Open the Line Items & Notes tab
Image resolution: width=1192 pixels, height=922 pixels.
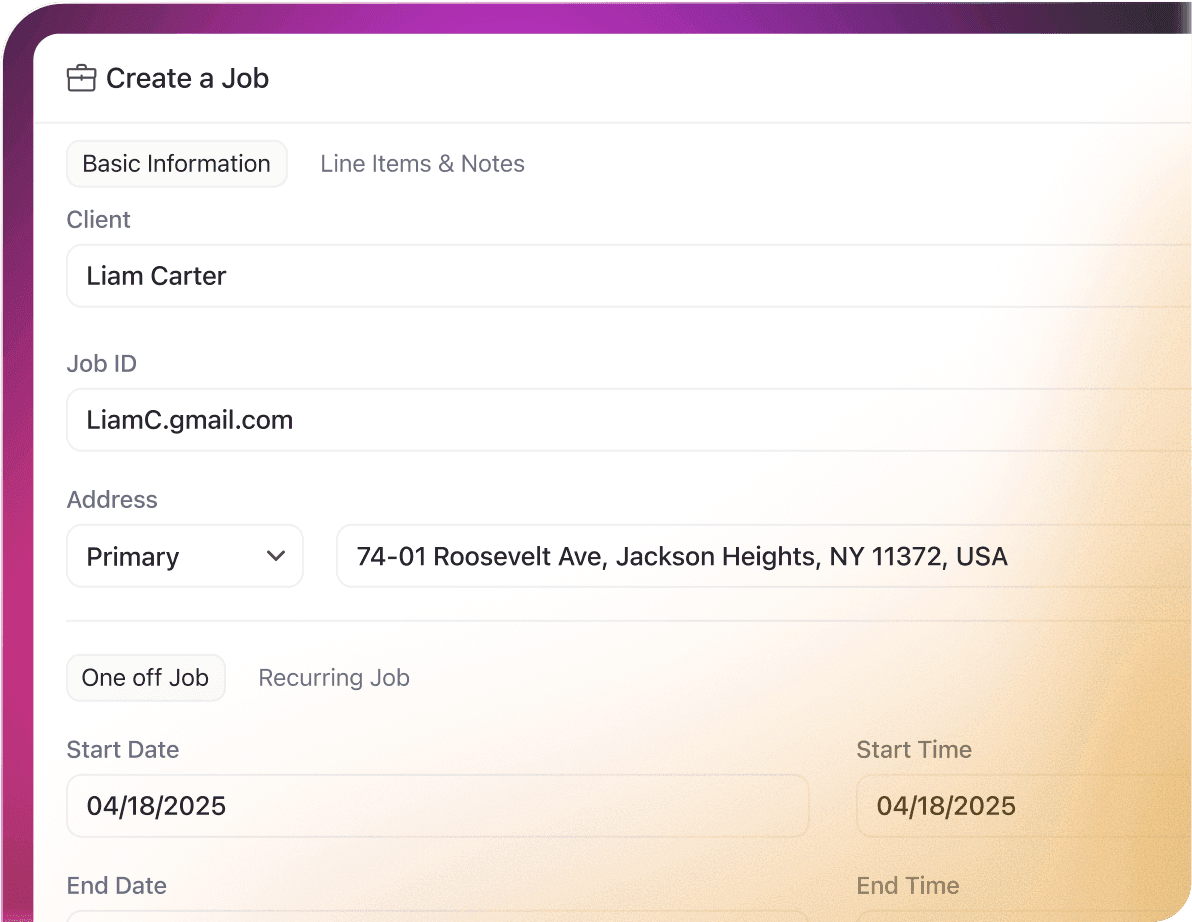(x=422, y=164)
